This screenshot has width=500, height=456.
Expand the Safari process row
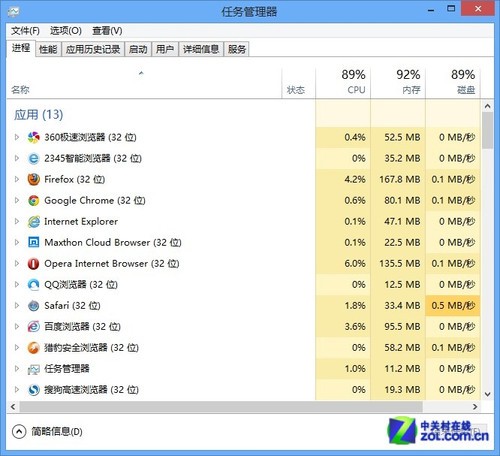(x=16, y=306)
